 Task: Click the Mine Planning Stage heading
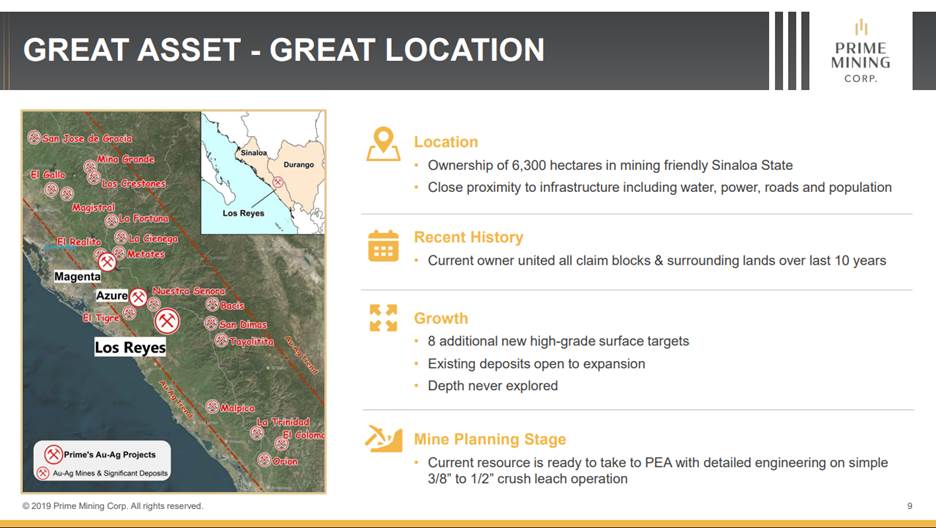click(490, 439)
